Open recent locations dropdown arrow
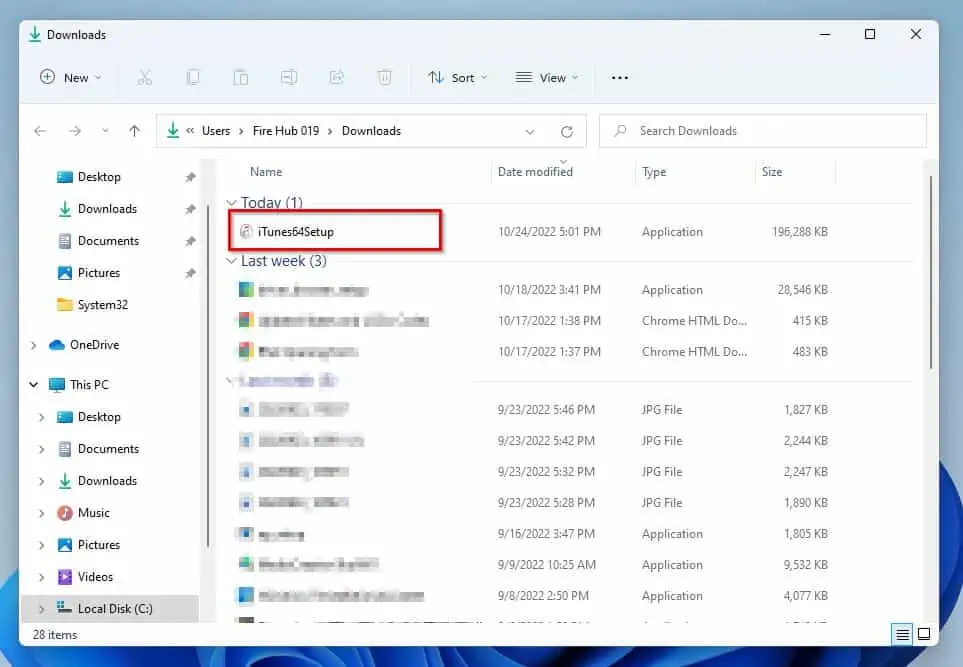 click(x=105, y=131)
